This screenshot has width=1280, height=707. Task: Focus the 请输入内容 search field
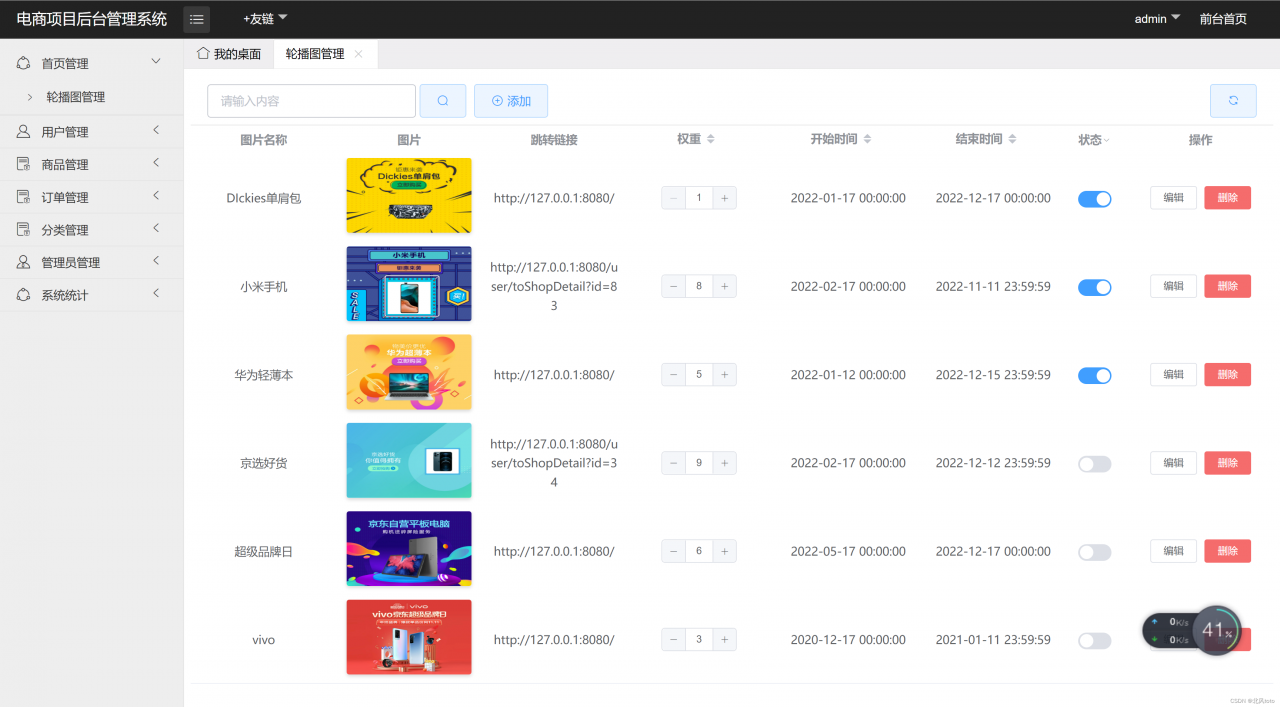(x=311, y=101)
